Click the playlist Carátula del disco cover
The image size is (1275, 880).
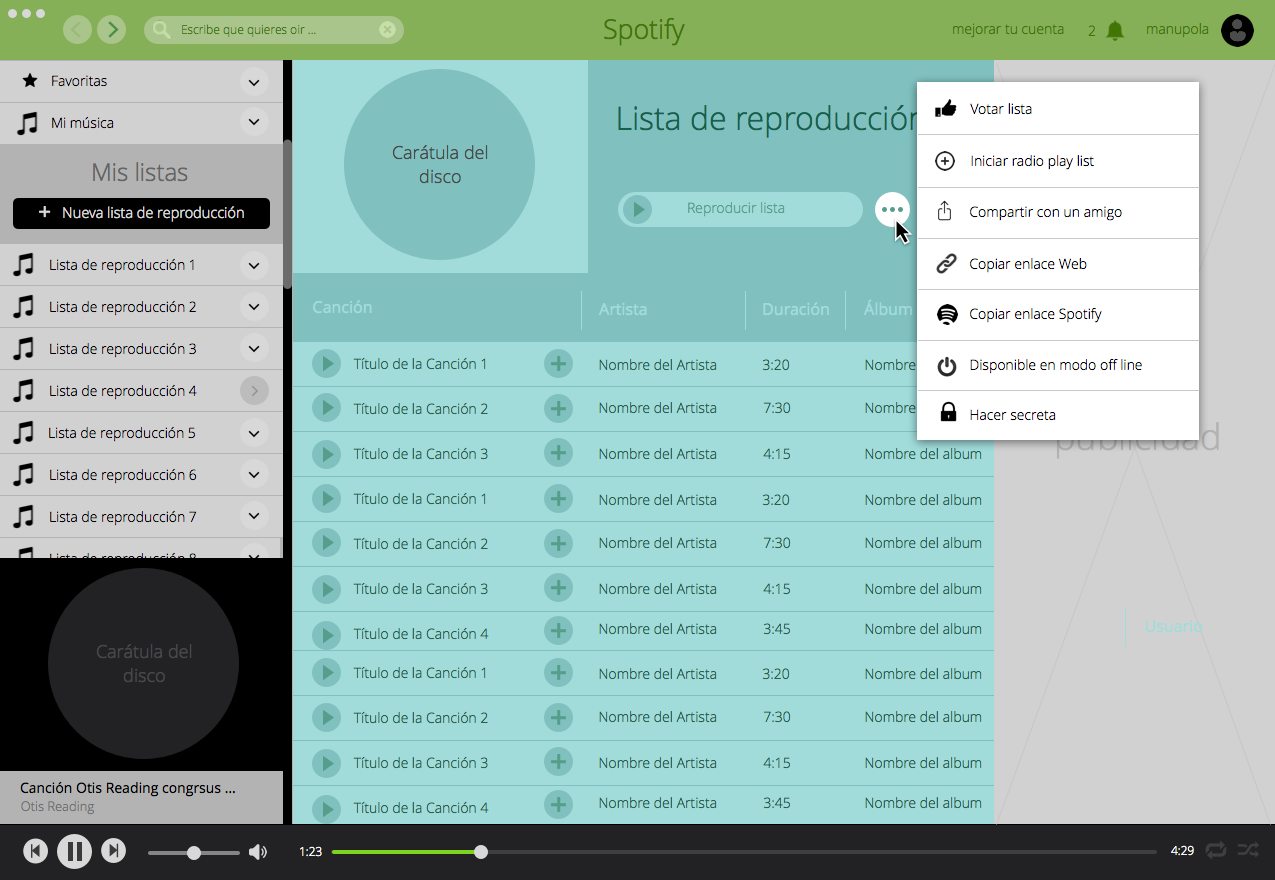tap(440, 165)
